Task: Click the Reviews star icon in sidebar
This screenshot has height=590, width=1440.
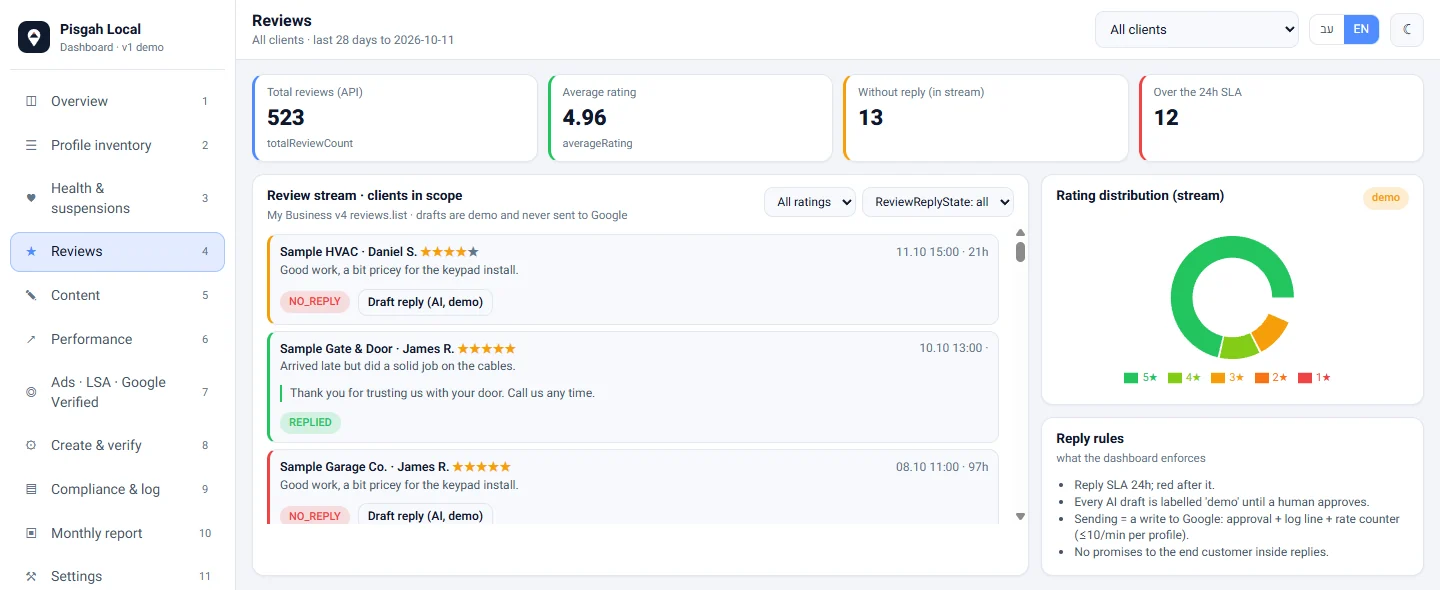Action: 31,252
